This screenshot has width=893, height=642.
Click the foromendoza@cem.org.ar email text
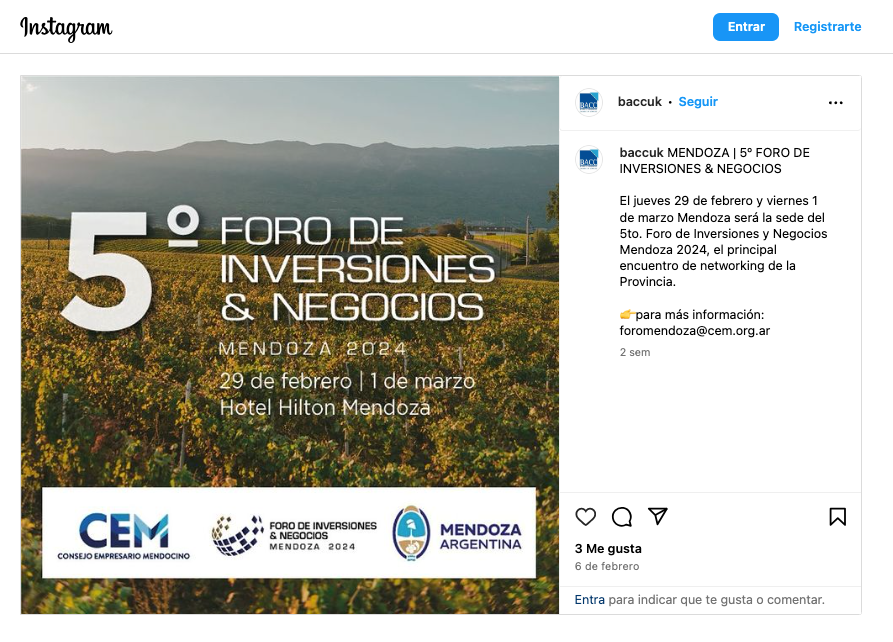pos(694,331)
